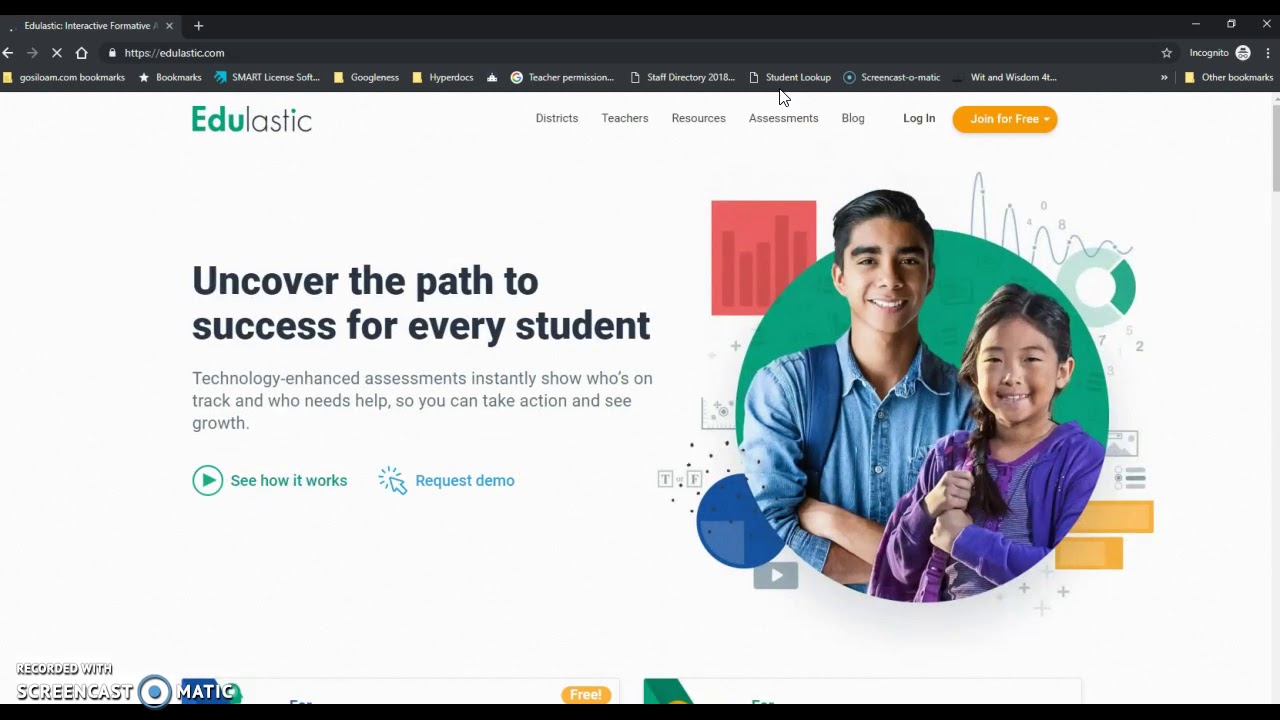This screenshot has width=1280, height=720.
Task: Open SMART License Software bookmark
Action: tap(267, 77)
